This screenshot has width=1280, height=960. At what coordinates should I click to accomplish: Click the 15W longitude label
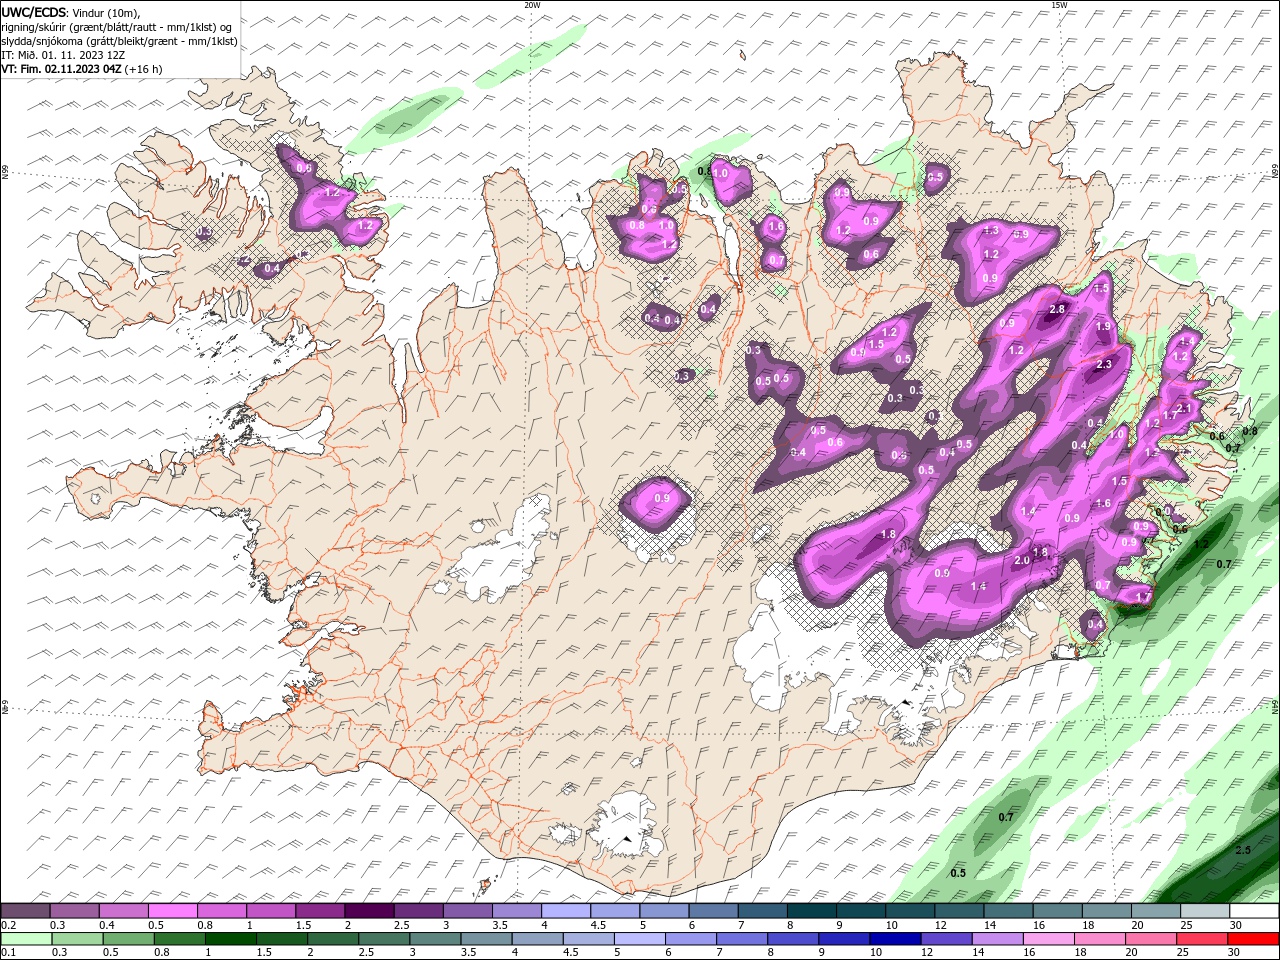(1059, 5)
